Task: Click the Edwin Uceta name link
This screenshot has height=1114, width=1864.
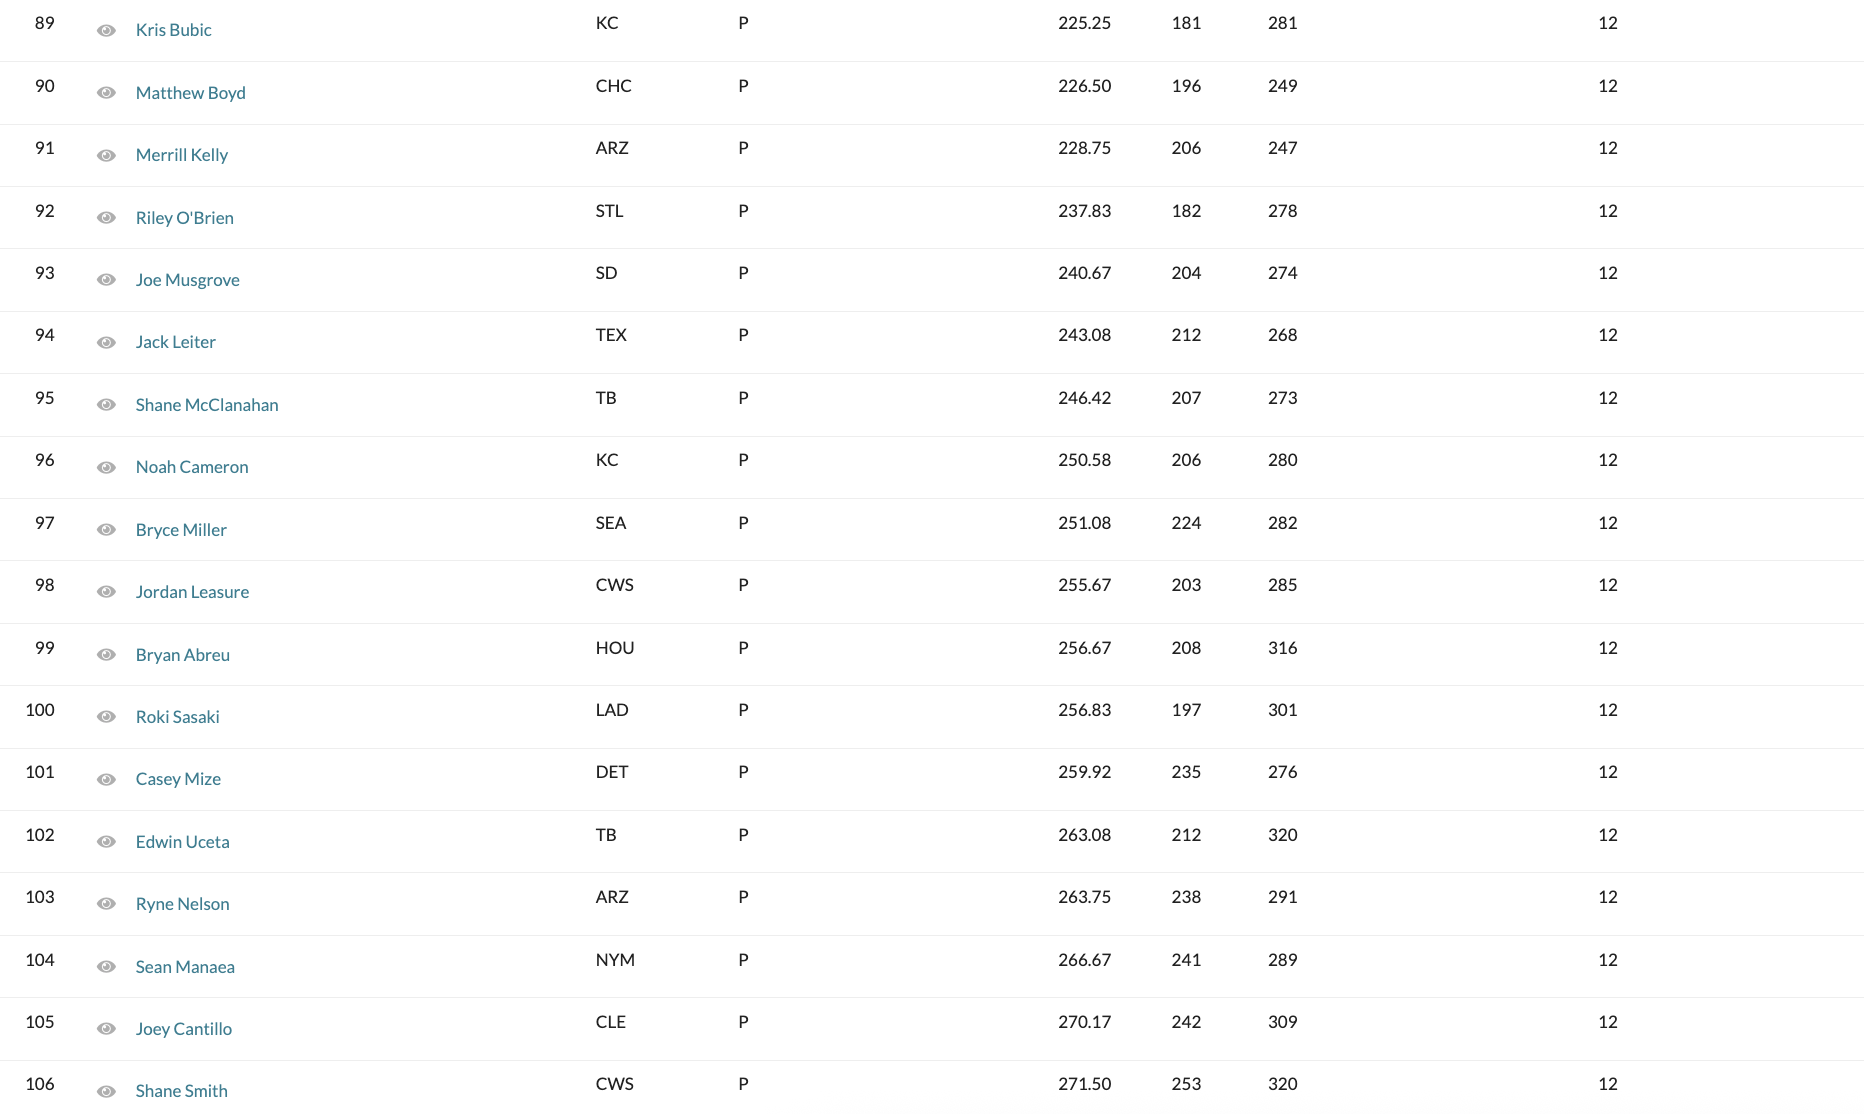Action: pos(182,842)
